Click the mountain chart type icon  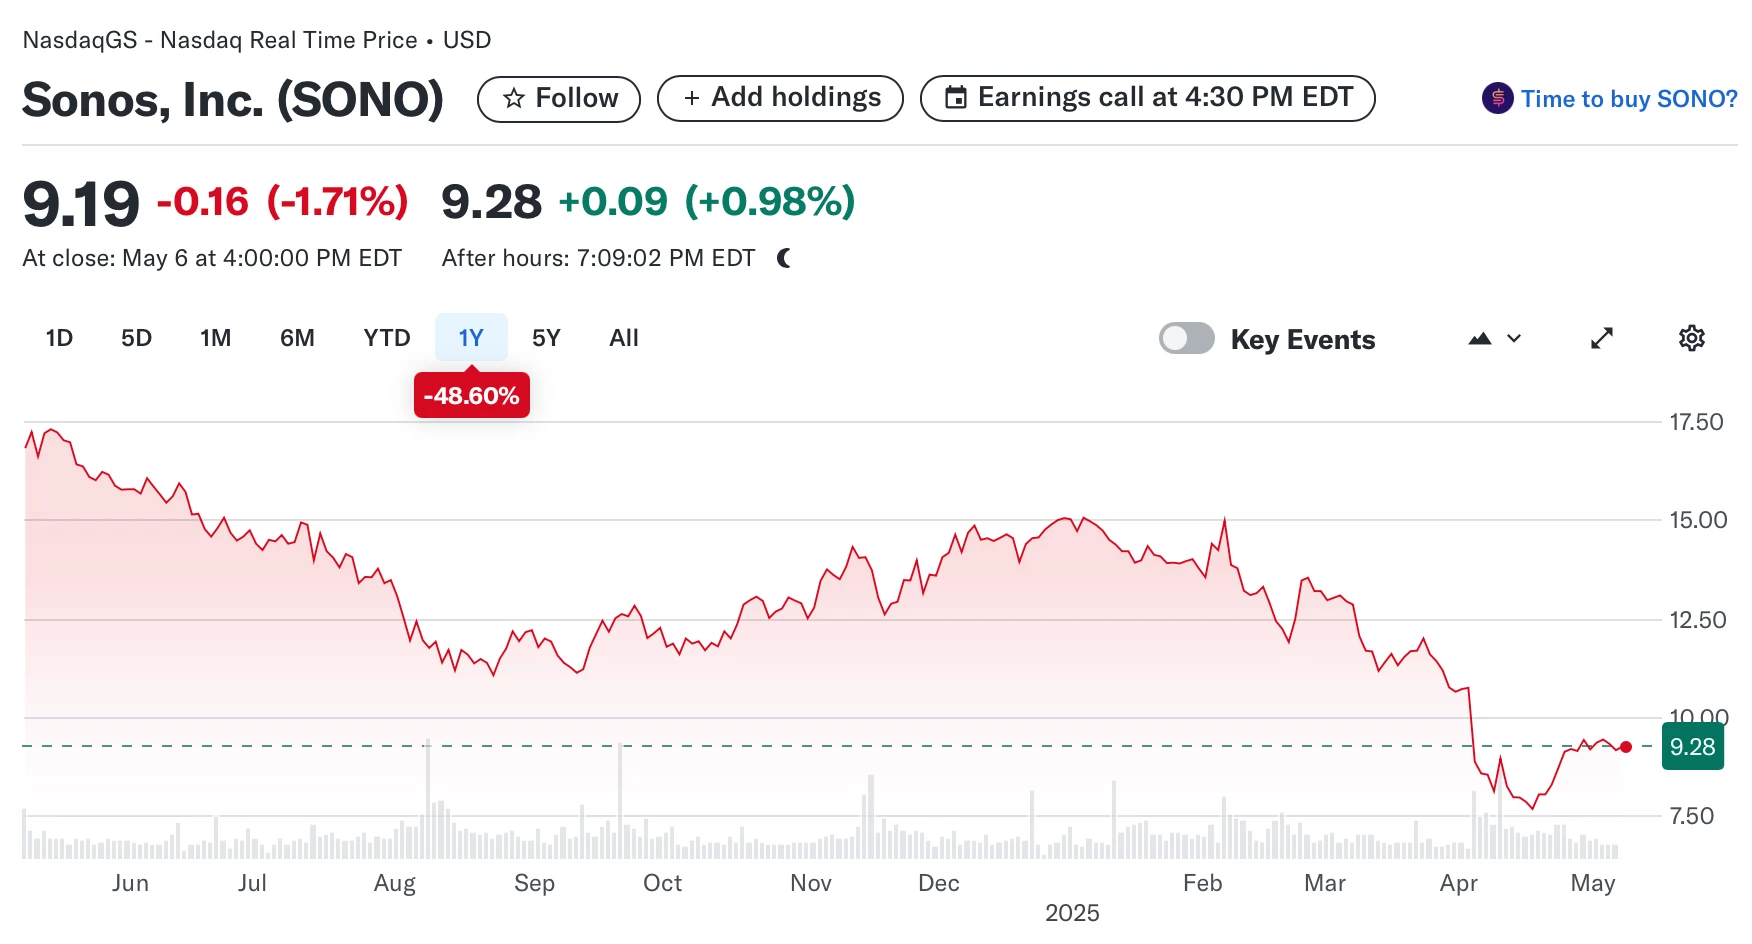click(x=1480, y=339)
